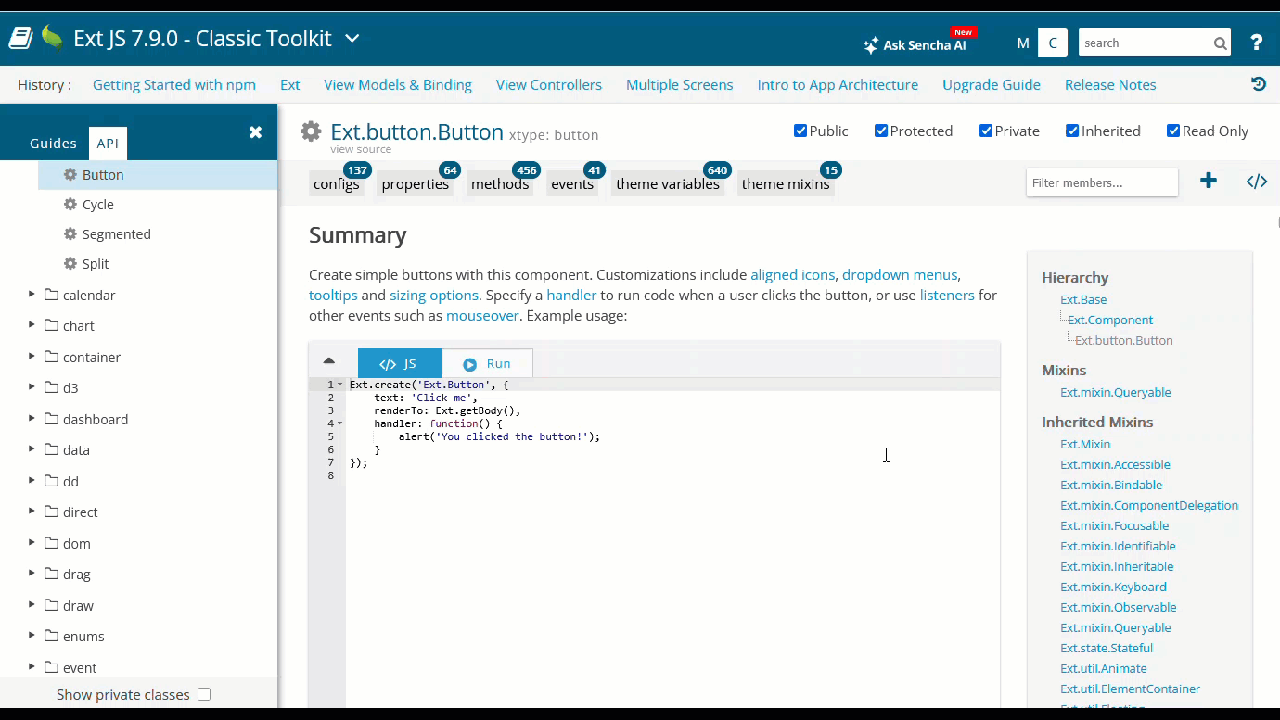Open the configs members menu

[x=336, y=184]
